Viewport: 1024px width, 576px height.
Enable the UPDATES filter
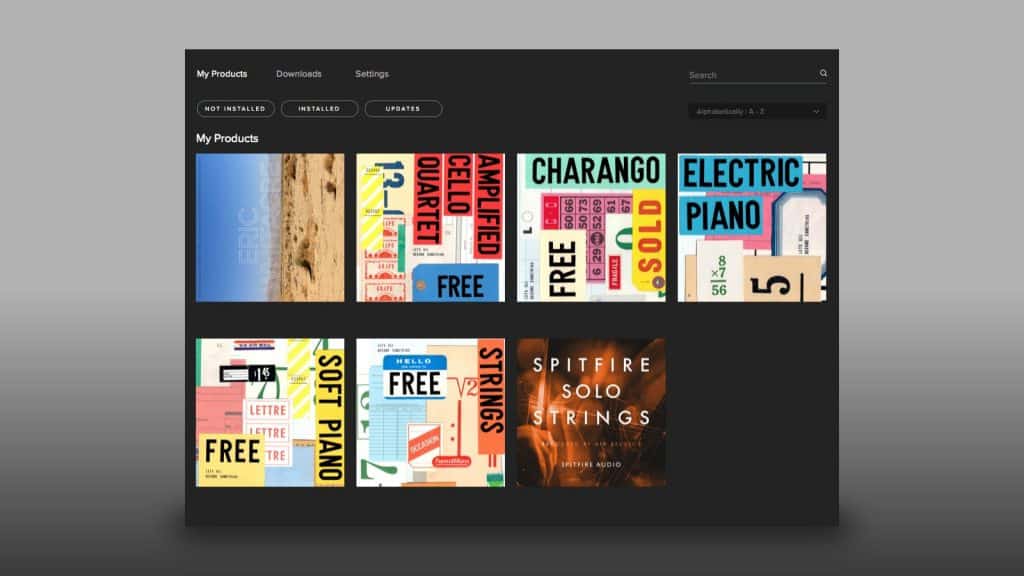click(403, 109)
